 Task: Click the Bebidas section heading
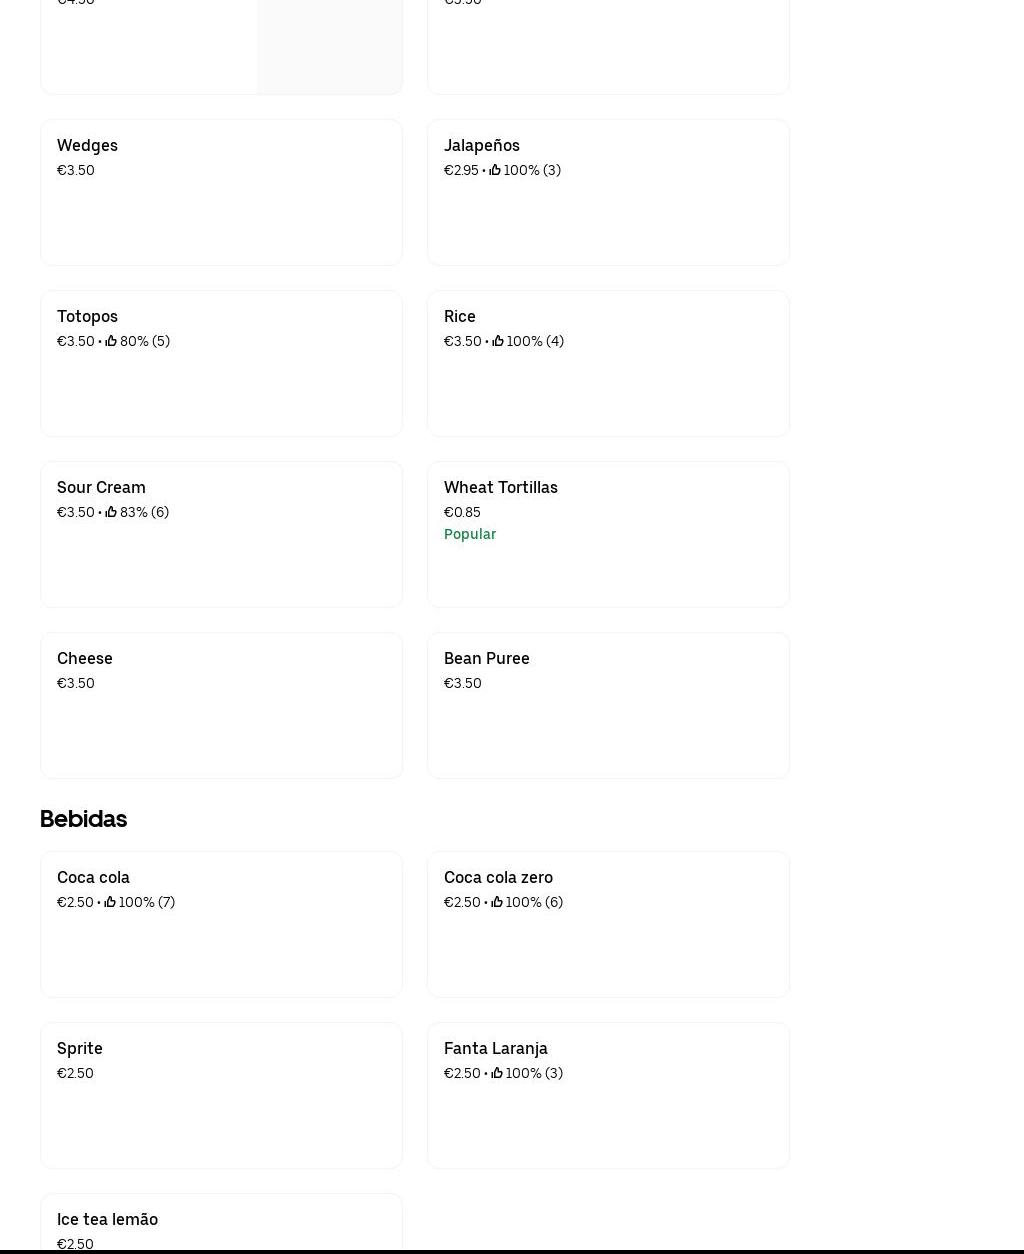pos(83,818)
